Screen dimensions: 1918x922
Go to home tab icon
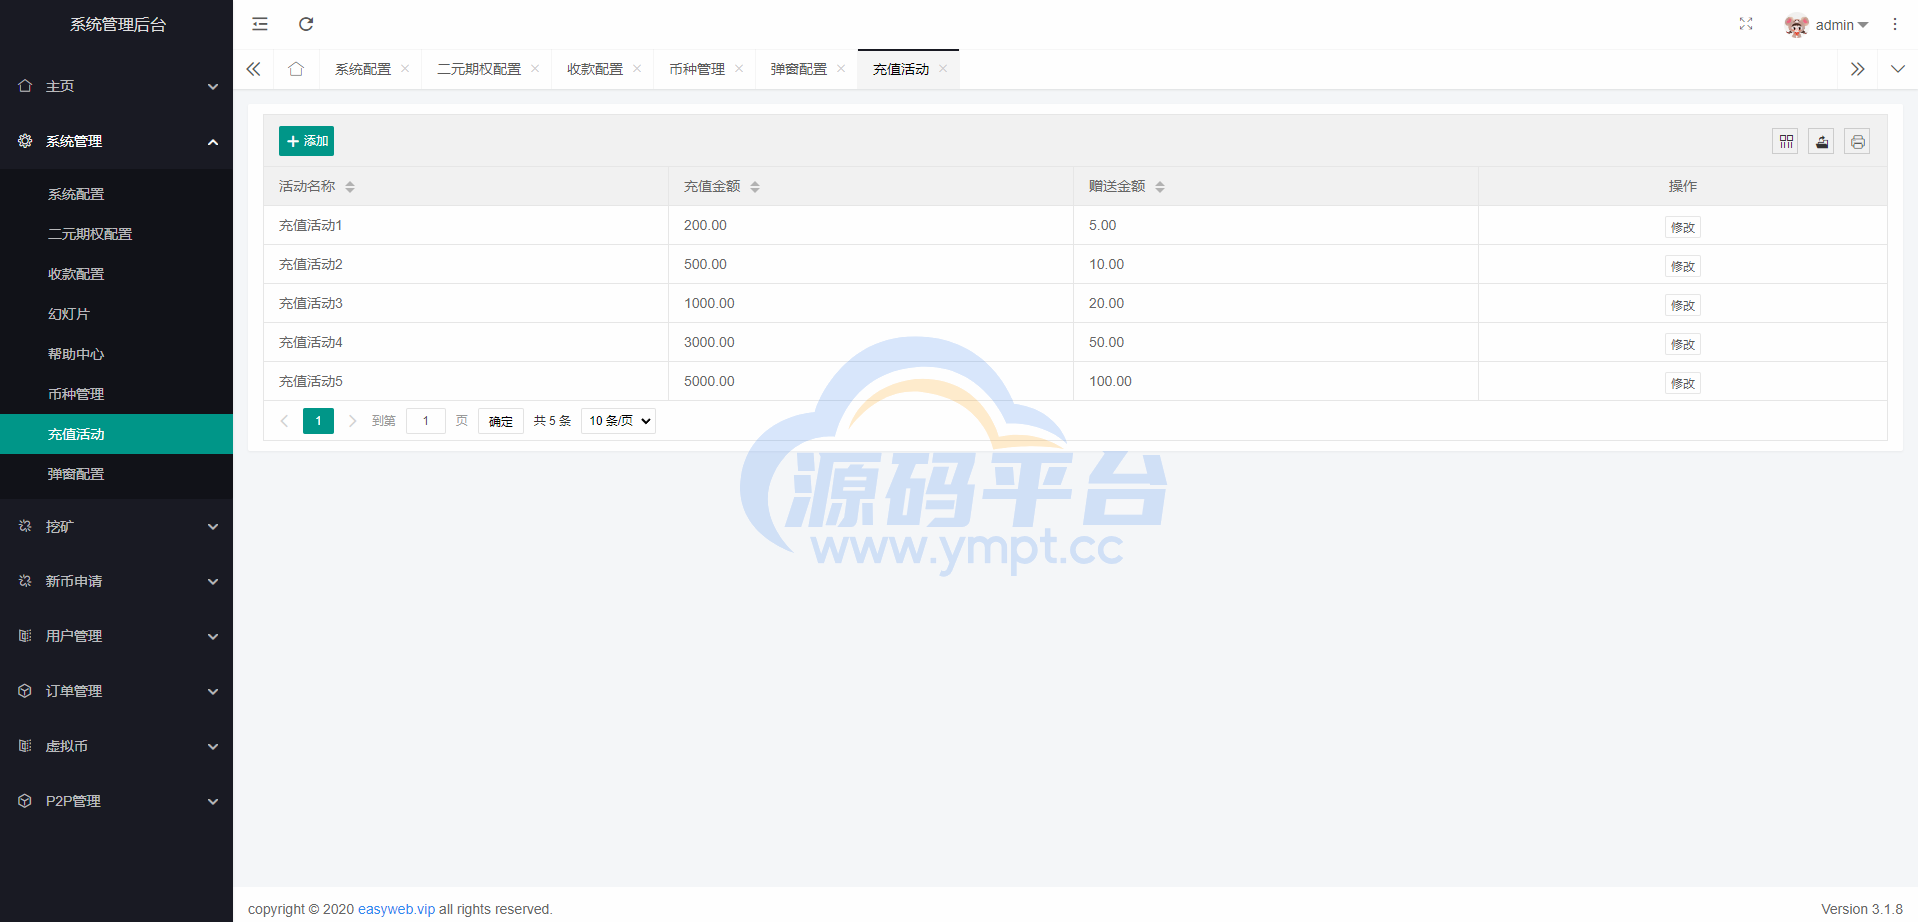(296, 69)
